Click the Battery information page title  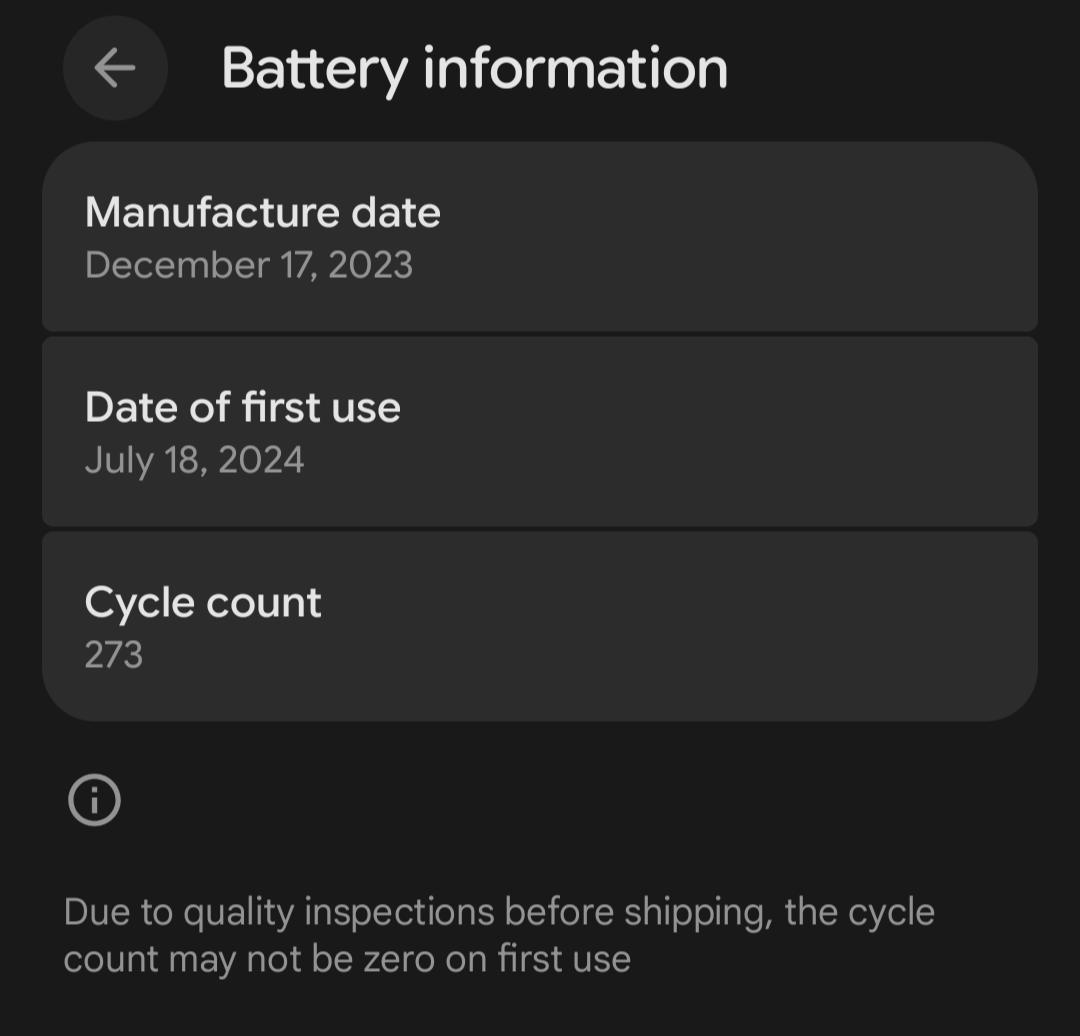click(x=474, y=68)
